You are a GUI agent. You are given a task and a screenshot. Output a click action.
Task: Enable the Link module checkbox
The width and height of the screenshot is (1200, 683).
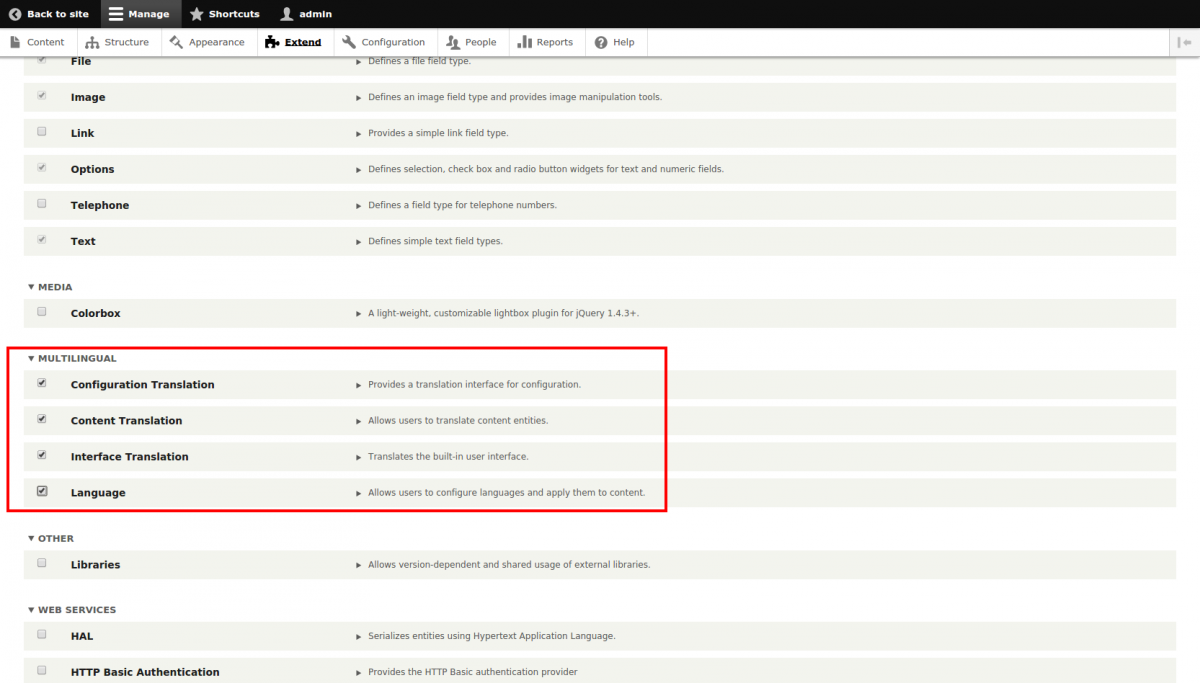click(x=42, y=131)
